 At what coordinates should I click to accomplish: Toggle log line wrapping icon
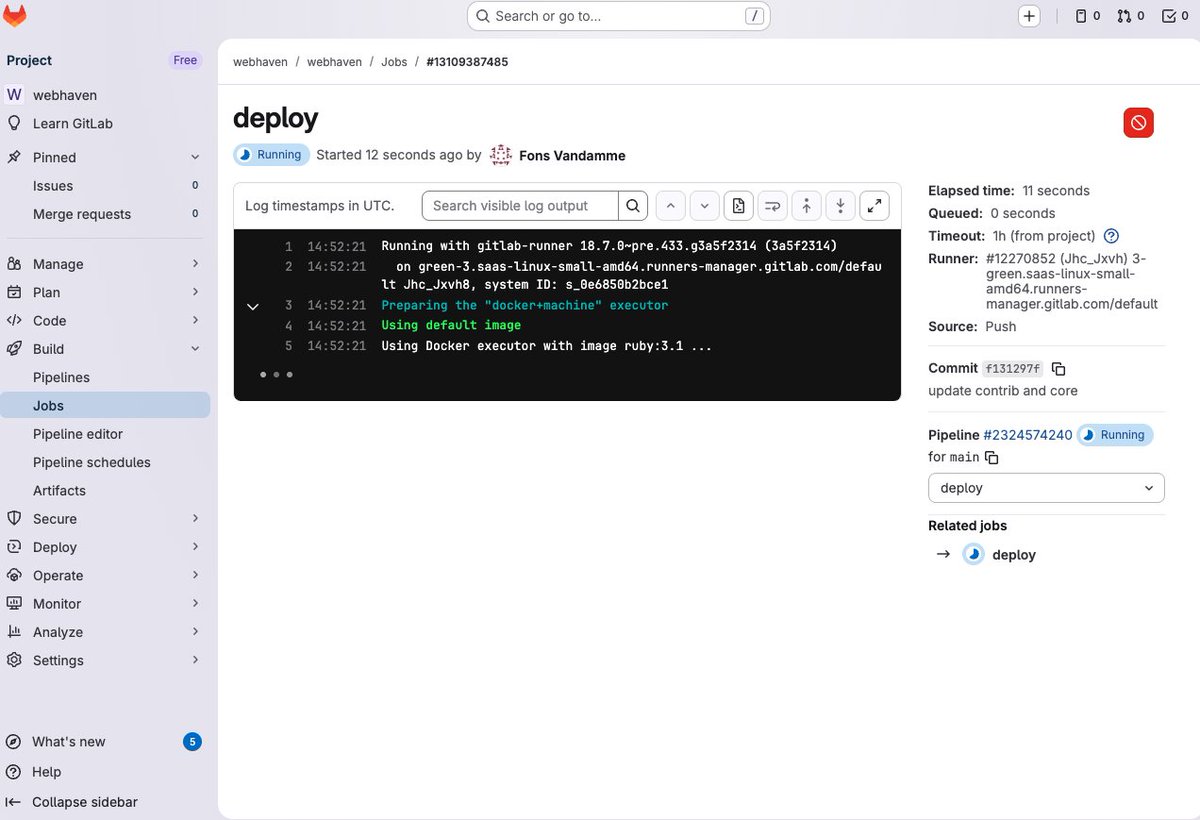[773, 206]
